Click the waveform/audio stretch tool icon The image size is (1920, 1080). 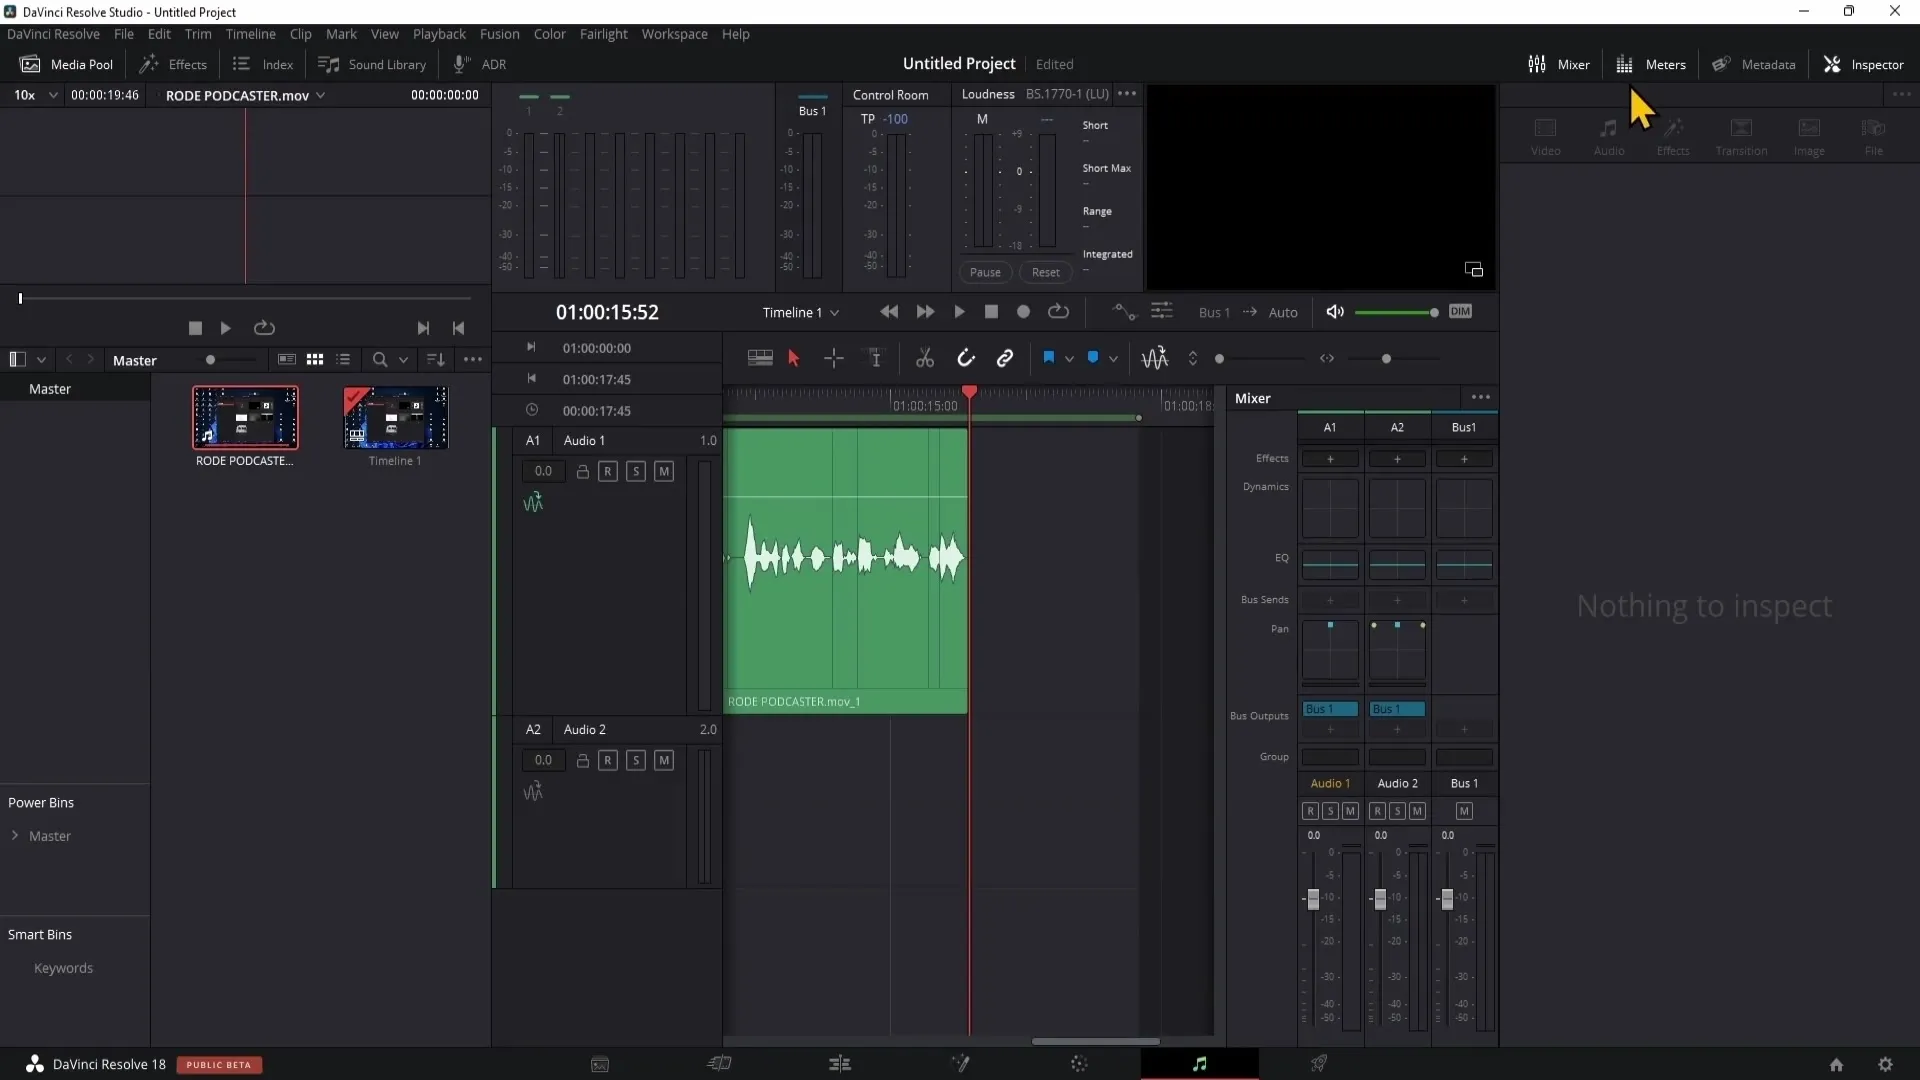pyautogui.click(x=1155, y=357)
